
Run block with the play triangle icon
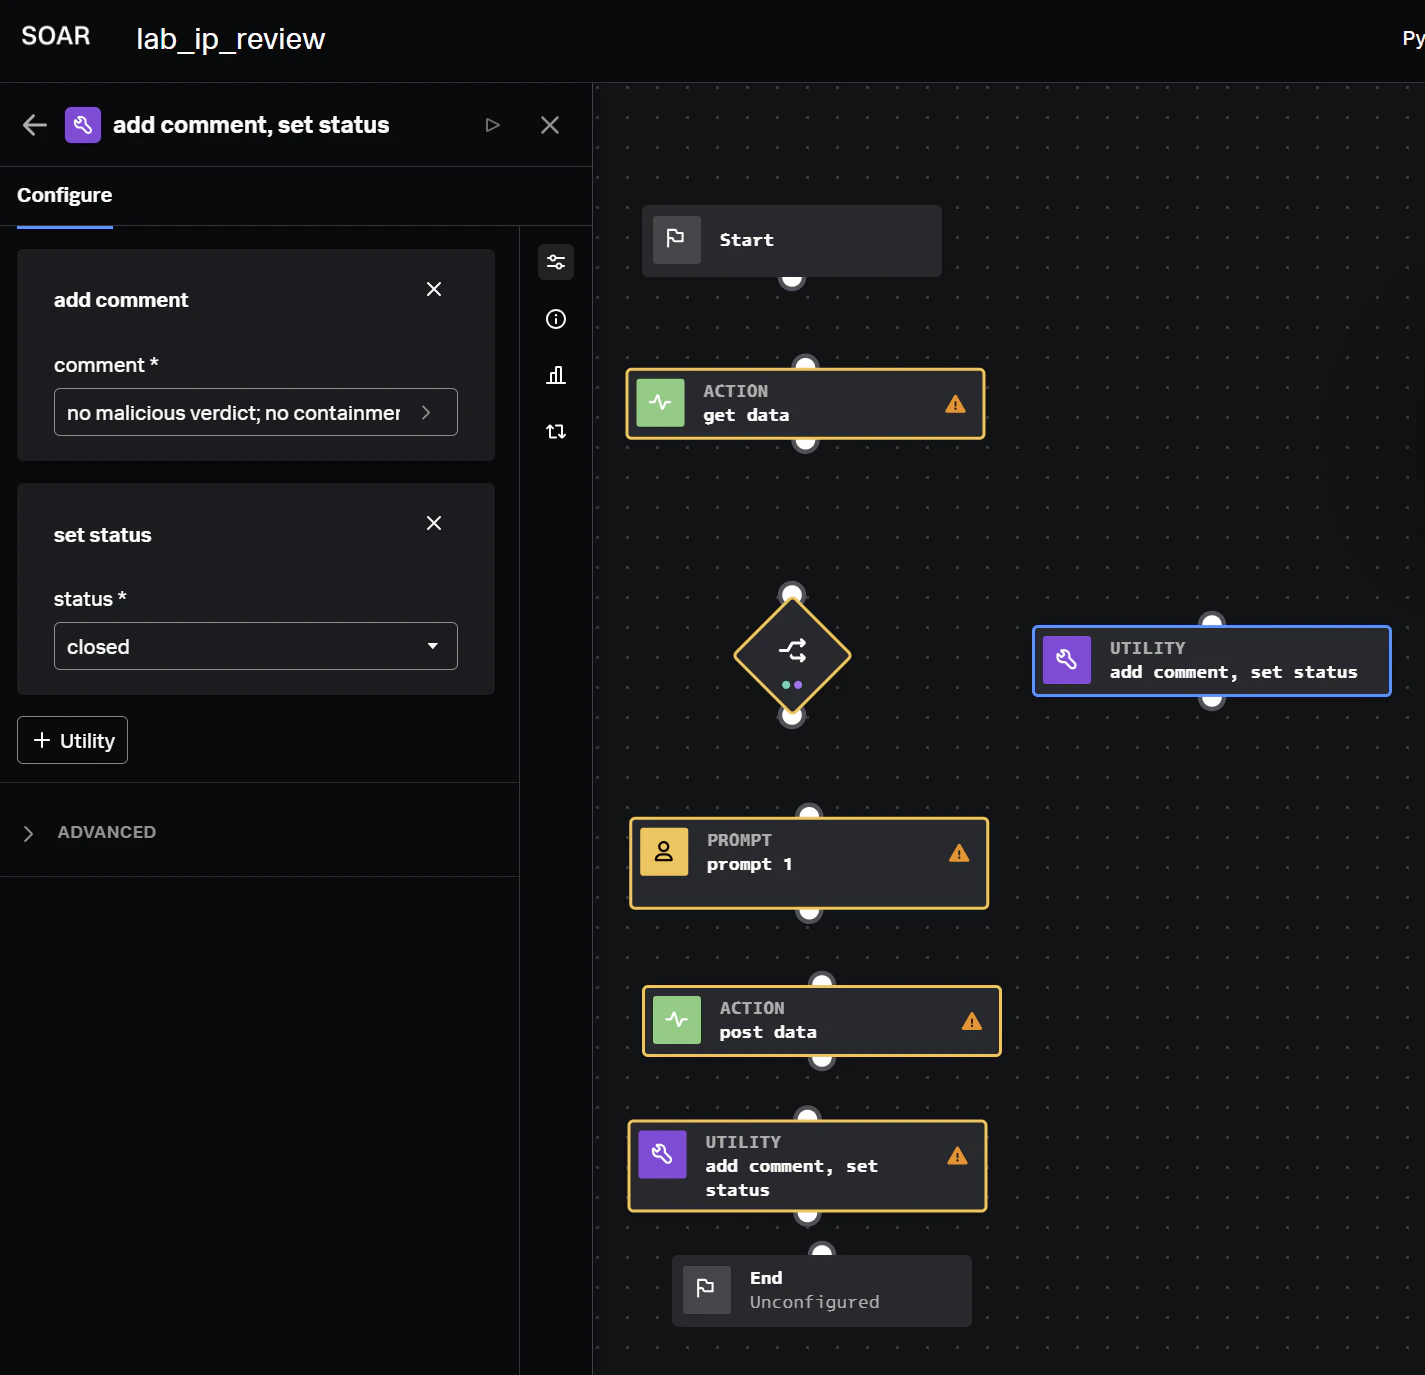pos(492,125)
